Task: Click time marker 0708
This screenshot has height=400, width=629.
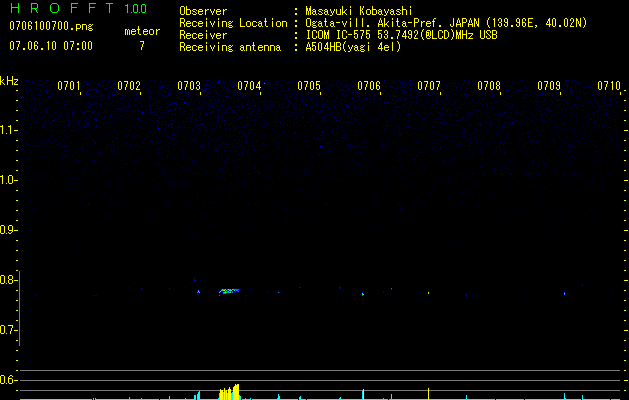Action: [489, 85]
